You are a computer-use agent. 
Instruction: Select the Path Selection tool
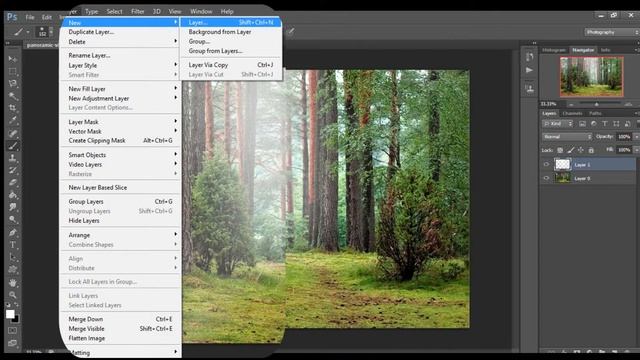[x=13, y=257]
